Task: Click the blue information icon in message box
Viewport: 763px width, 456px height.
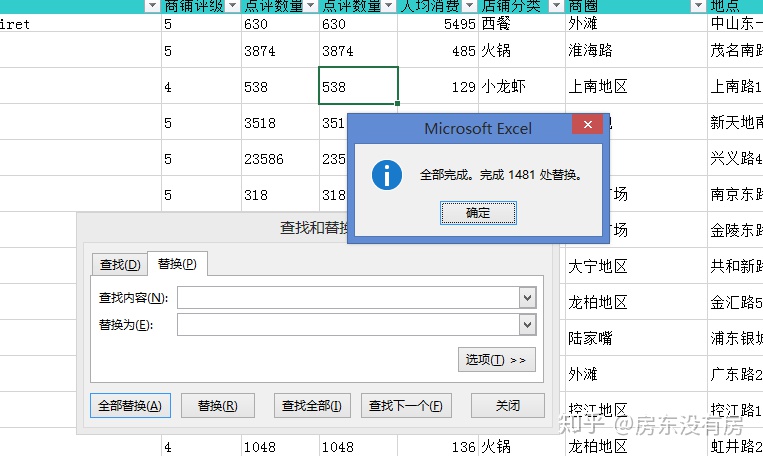Action: (387, 175)
